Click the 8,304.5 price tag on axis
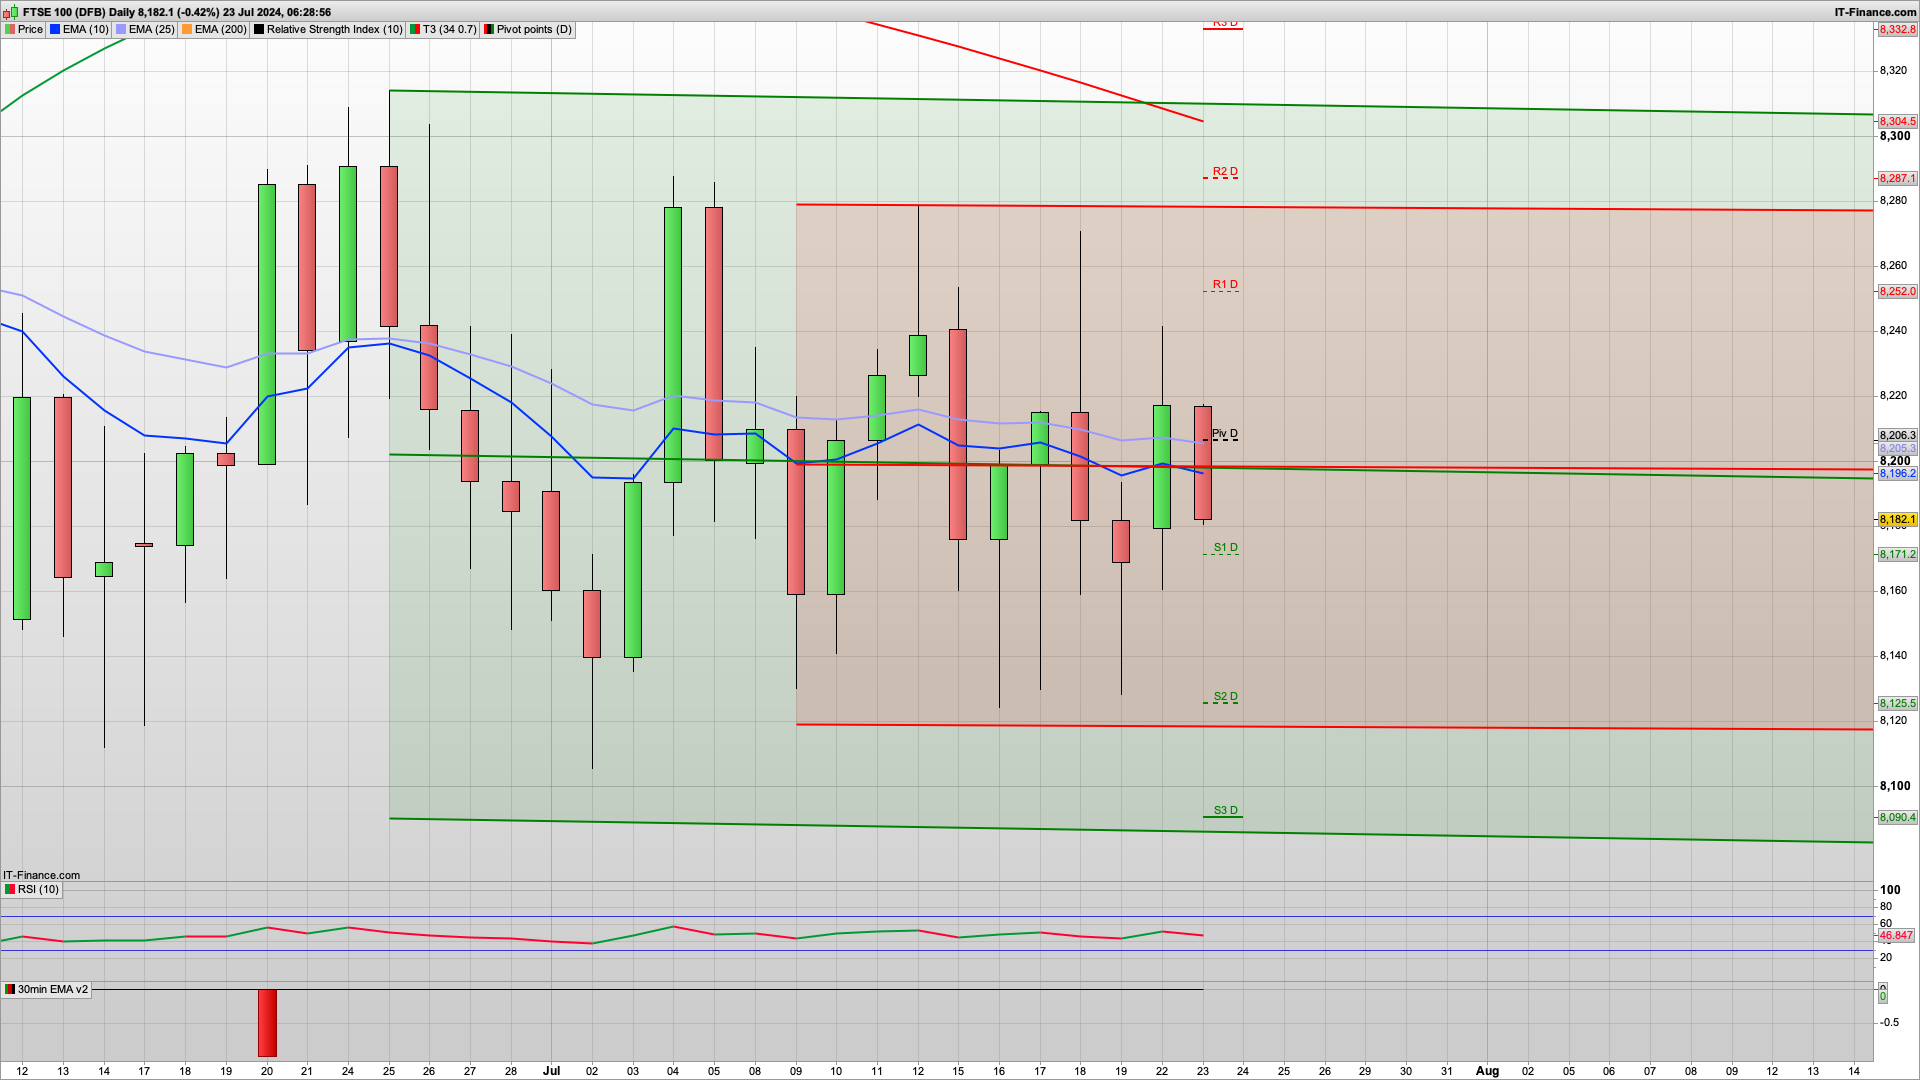1920x1080 pixels. click(x=1897, y=122)
